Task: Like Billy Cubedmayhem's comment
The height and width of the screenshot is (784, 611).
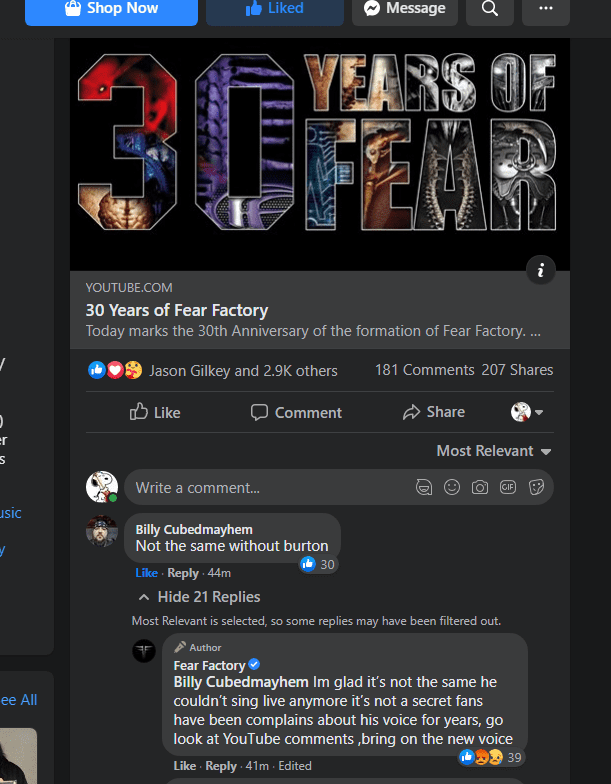Action: coord(146,573)
